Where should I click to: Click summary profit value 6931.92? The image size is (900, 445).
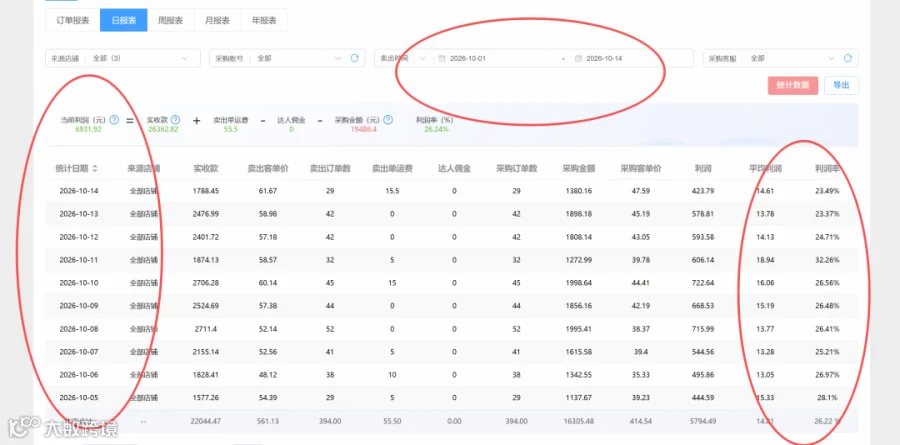point(88,130)
